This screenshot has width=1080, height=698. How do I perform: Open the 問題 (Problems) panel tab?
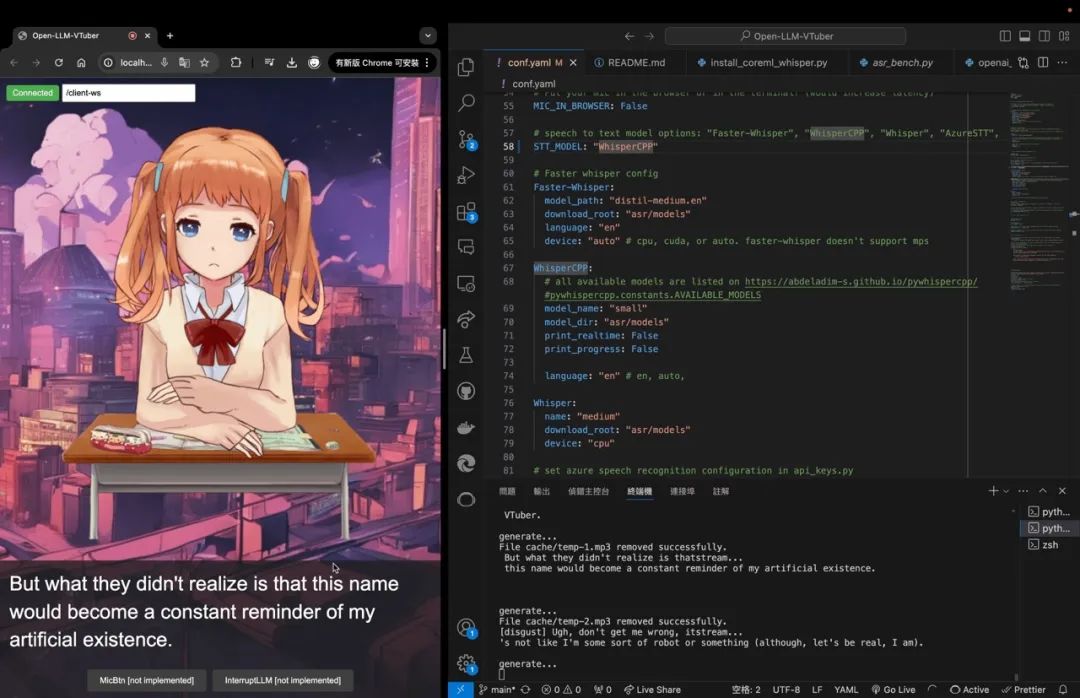(x=507, y=491)
